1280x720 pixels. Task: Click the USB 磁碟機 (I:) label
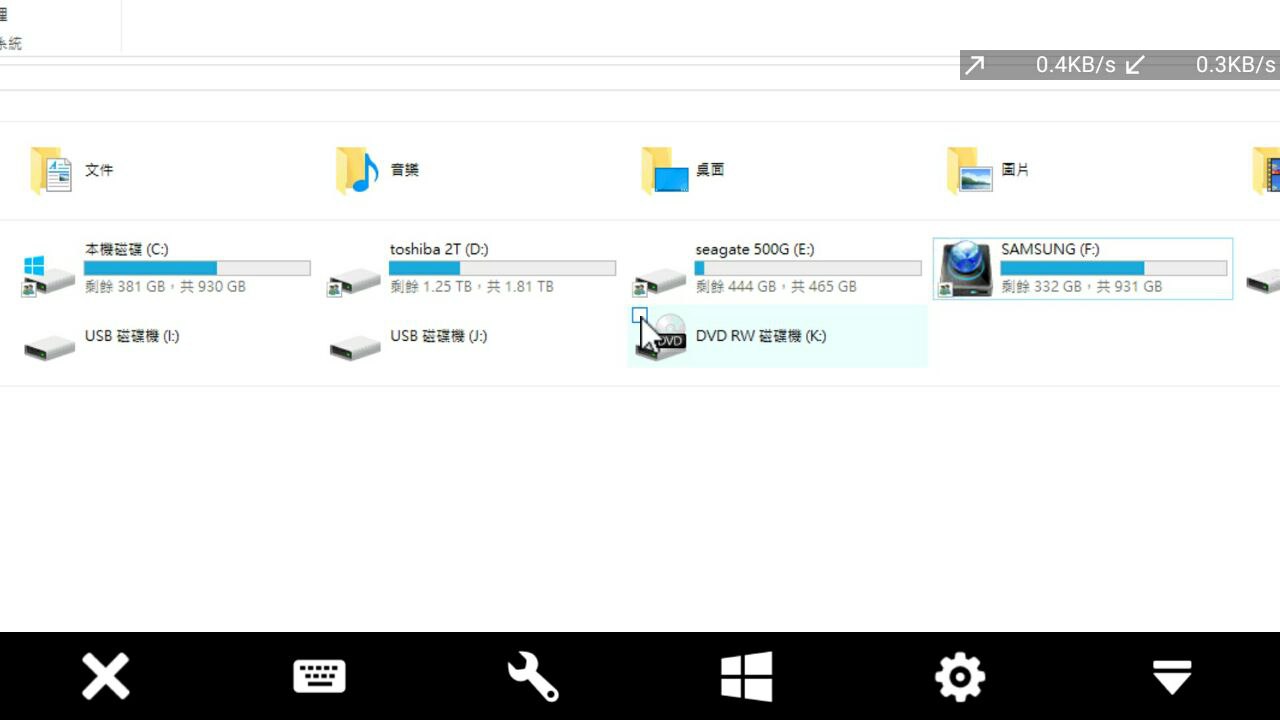point(132,336)
